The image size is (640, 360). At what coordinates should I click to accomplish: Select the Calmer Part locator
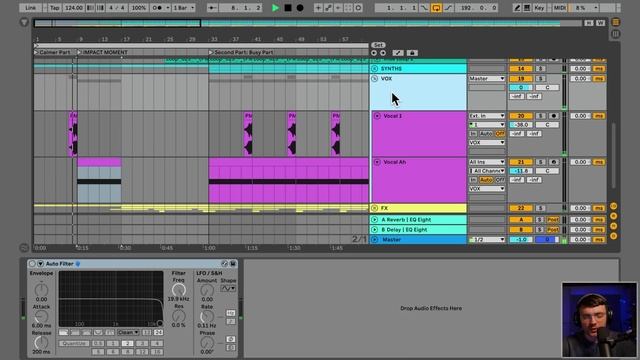click(52, 52)
